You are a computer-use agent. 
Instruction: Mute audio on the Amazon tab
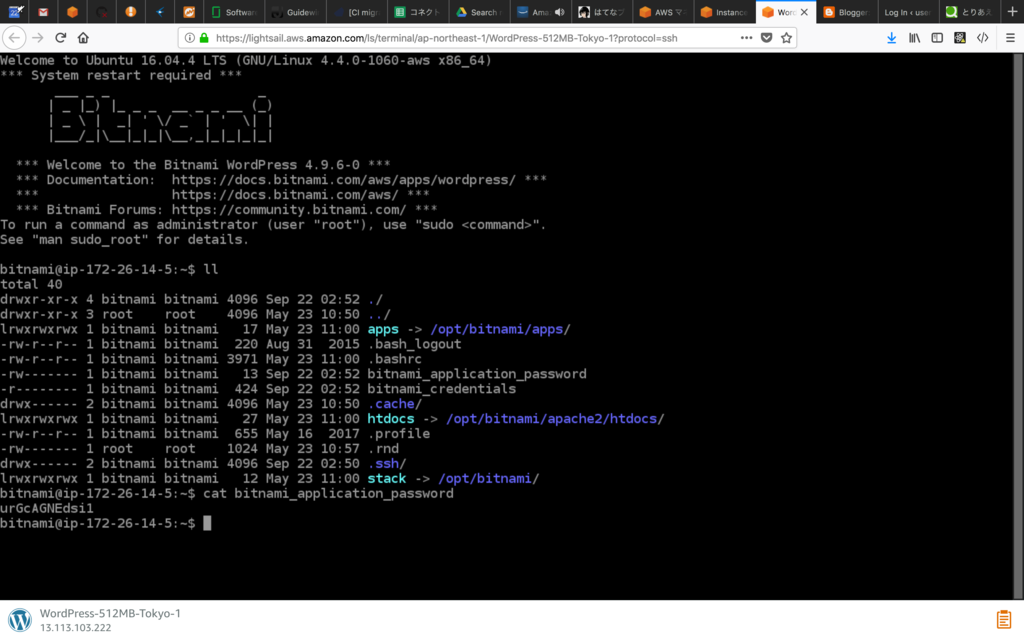click(560, 12)
